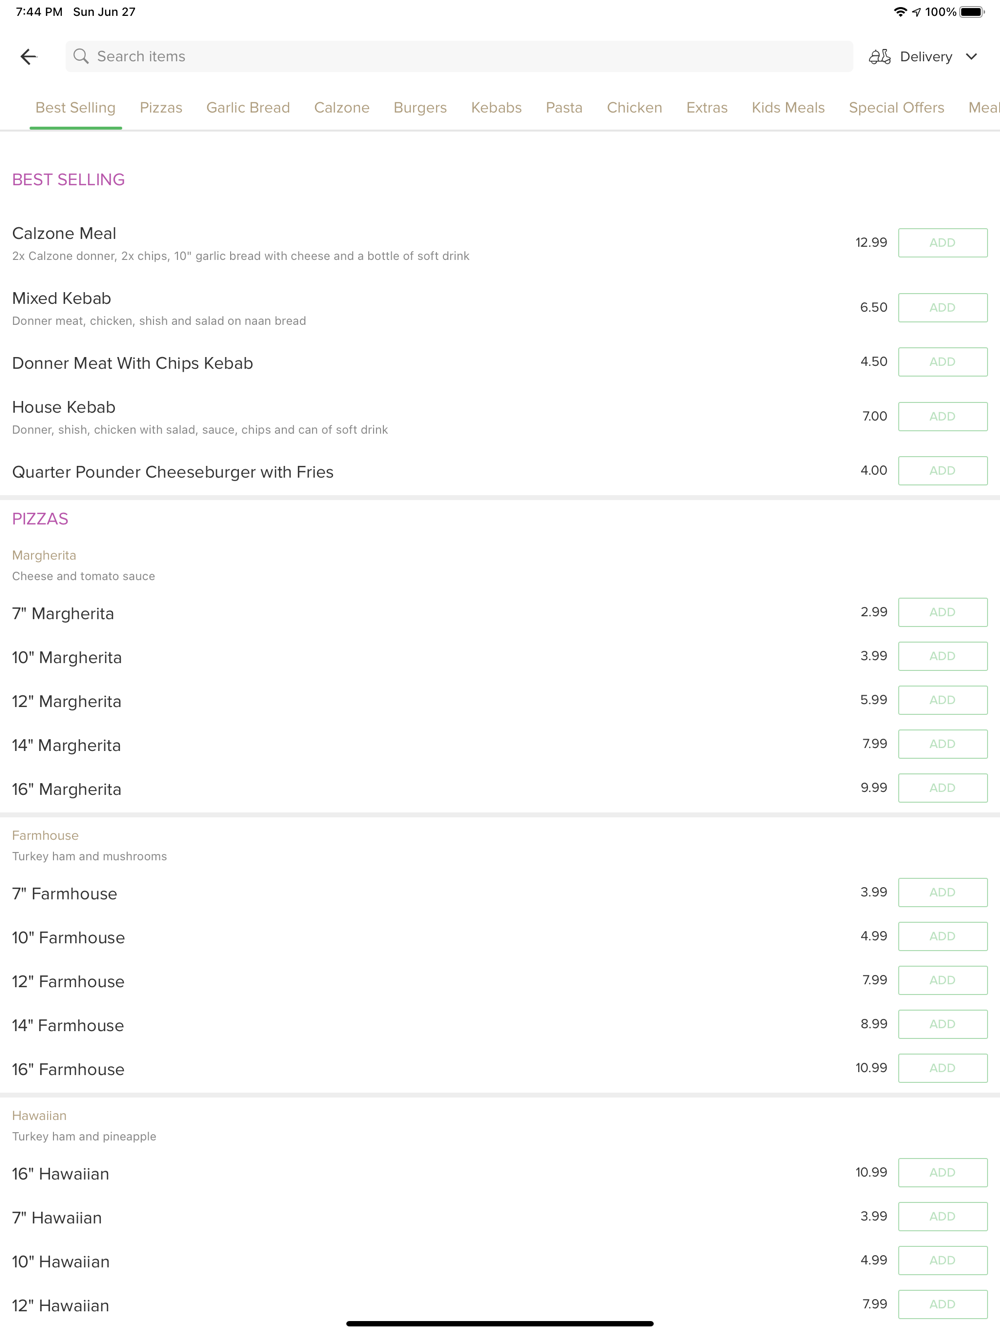Add the 12" Margherita pizza
This screenshot has width=1000, height=1334.
[x=942, y=700]
